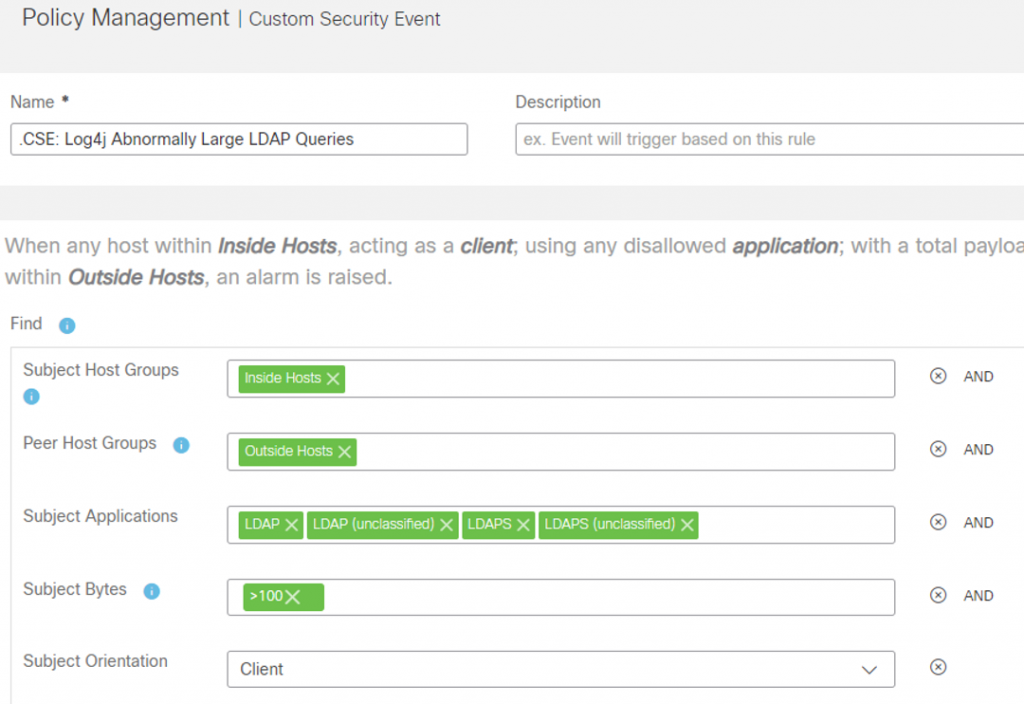Viewport: 1024px width, 704px height.
Task: Remove the Peer Host Groups condition row
Action: point(938,450)
